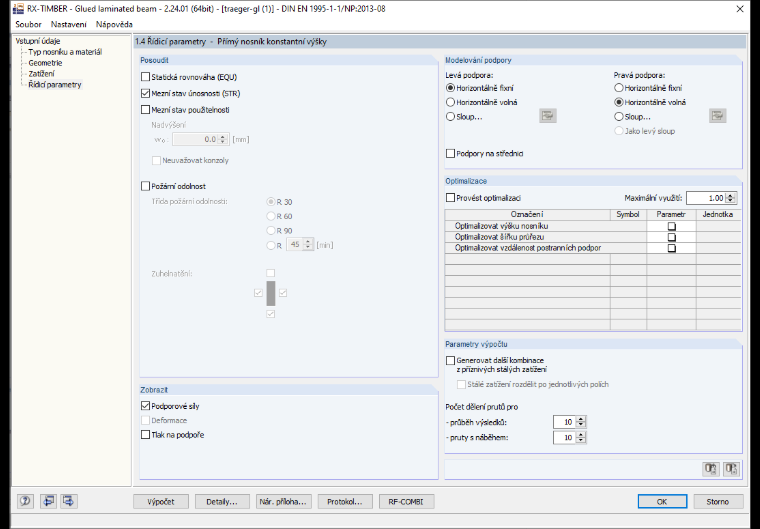Click the RX-TIMBER app icon in title bar
Screen dimensions: 760x529
(18, 9)
